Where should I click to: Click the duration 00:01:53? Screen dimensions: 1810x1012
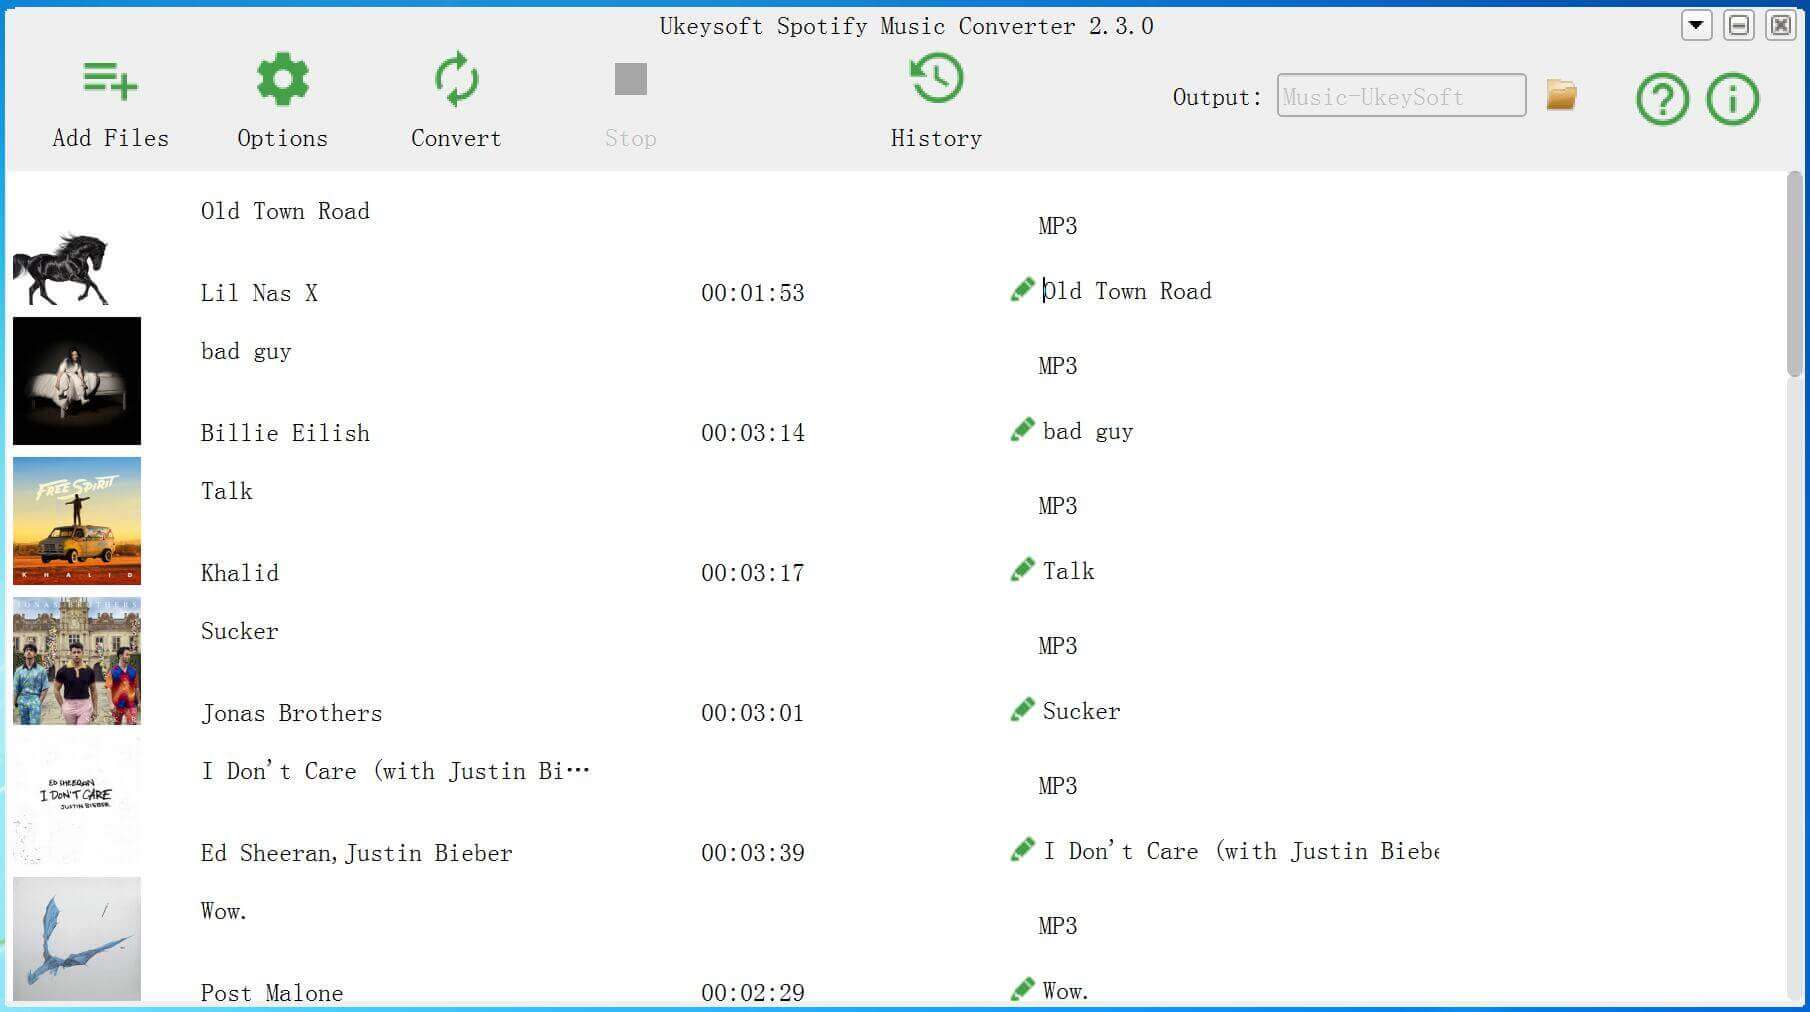coord(752,293)
